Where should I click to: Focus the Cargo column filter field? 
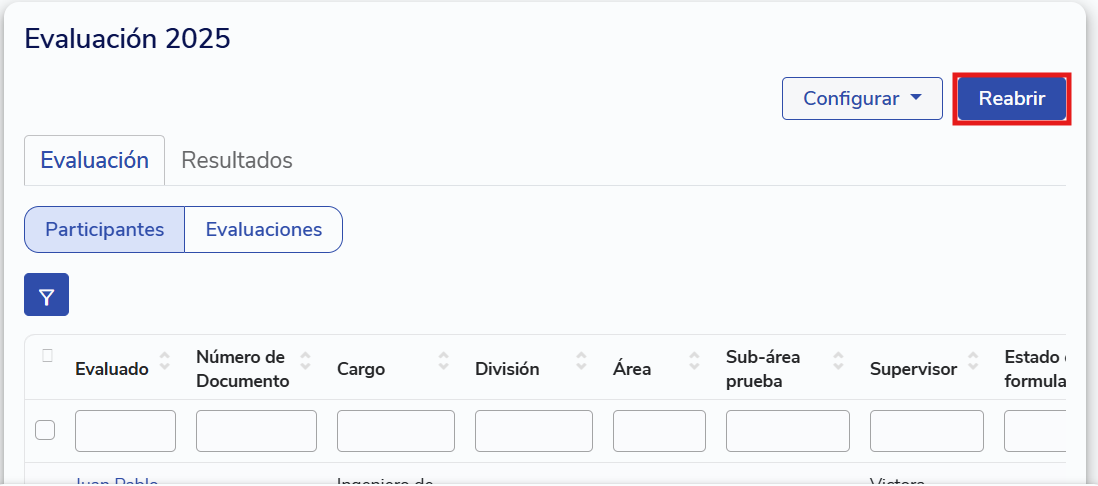tap(396, 431)
